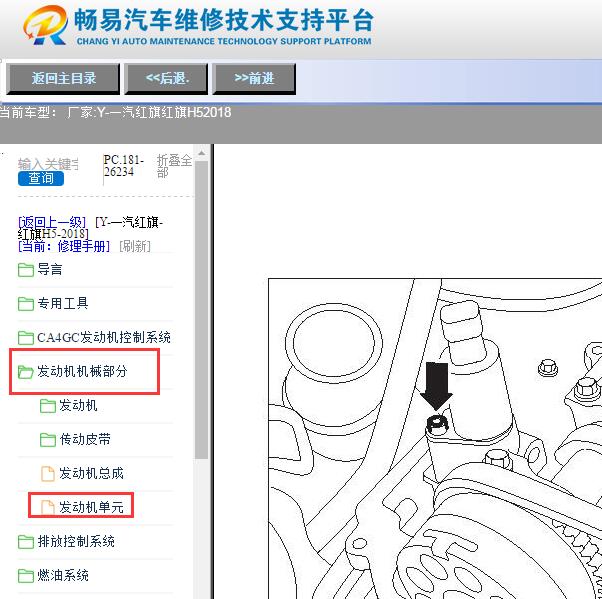The width and height of the screenshot is (602, 599).
Task: Open 发动机总成 document
Action: click(x=91, y=473)
